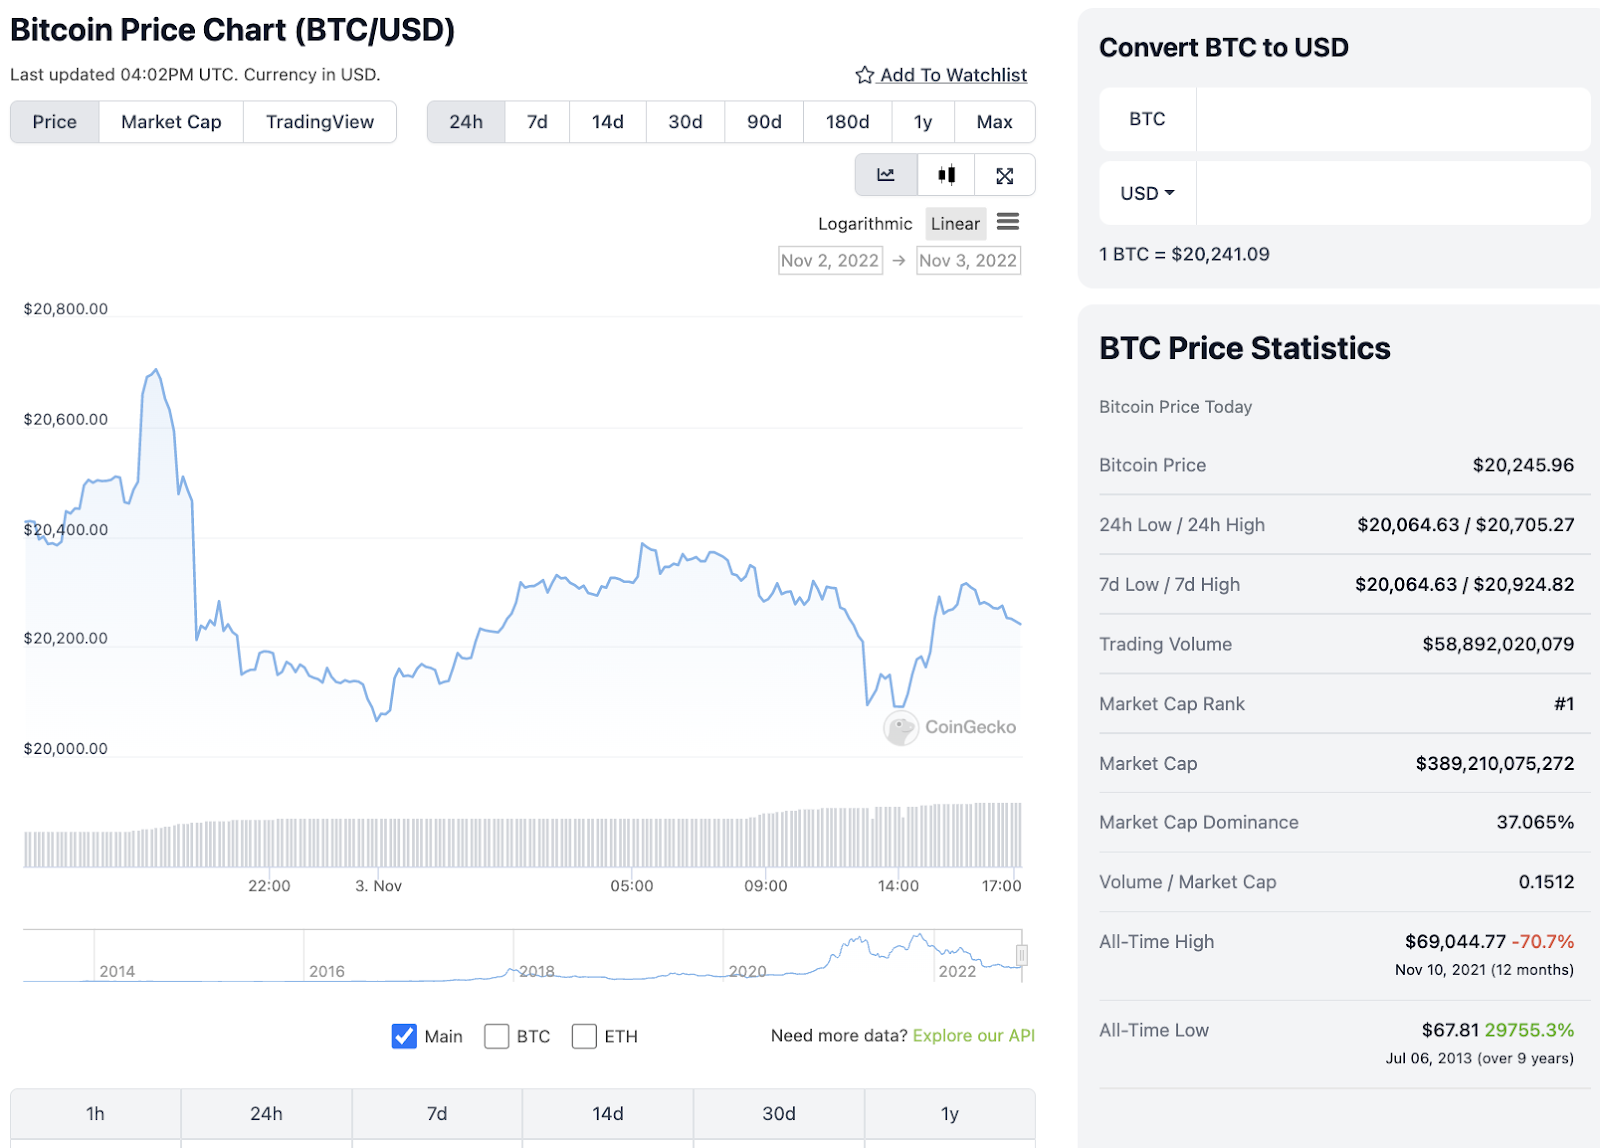Open the Nov 3, 2022 end date picker

click(968, 261)
